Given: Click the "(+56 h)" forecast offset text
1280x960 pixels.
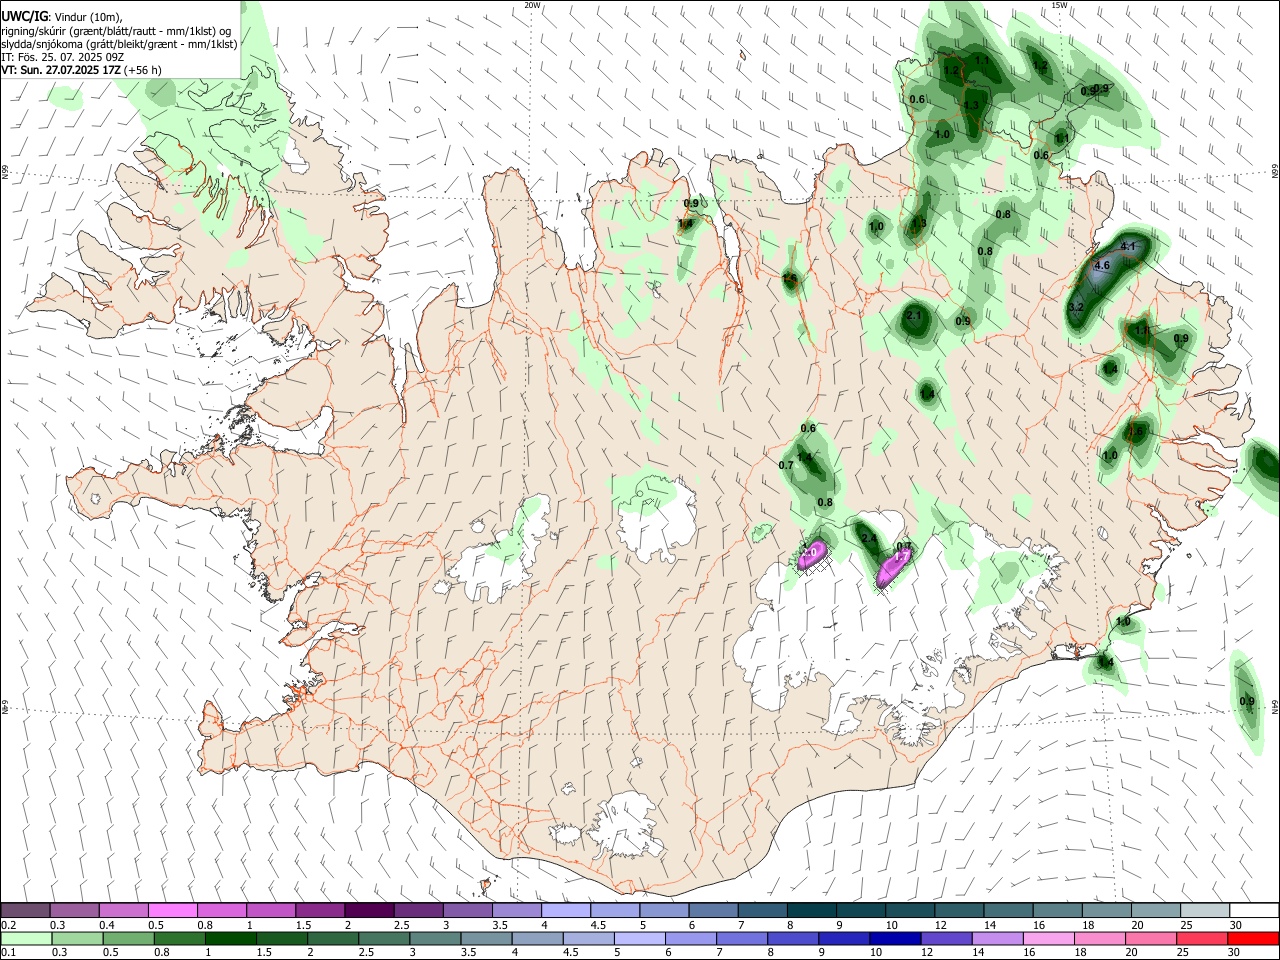Looking at the screenshot, I should coord(144,70).
